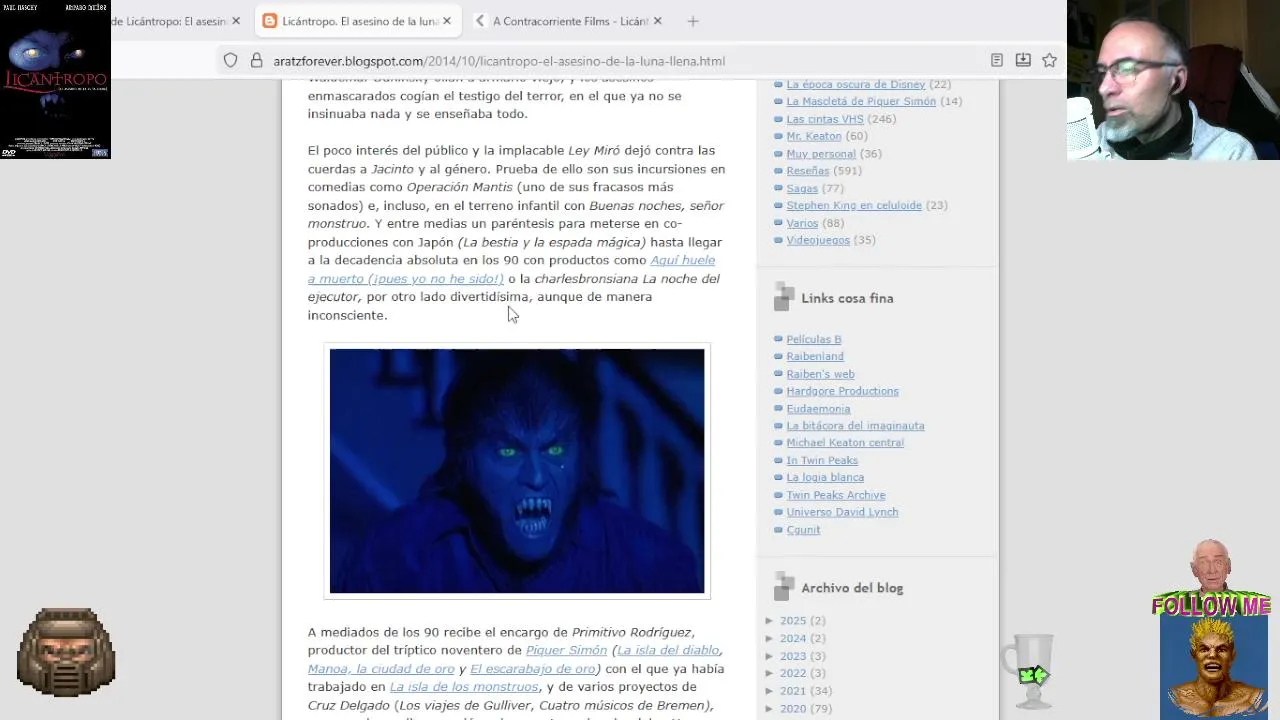Viewport: 1280px width, 720px height.
Task: Click the Links cosa fina heading
Action: [x=847, y=298]
